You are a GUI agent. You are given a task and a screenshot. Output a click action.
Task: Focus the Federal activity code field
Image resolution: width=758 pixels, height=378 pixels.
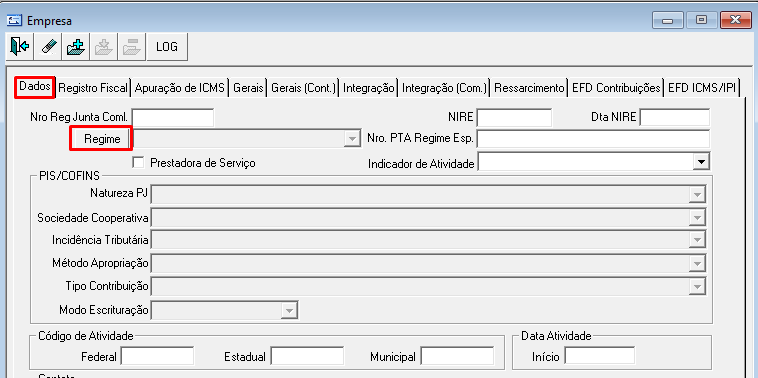coord(157,356)
